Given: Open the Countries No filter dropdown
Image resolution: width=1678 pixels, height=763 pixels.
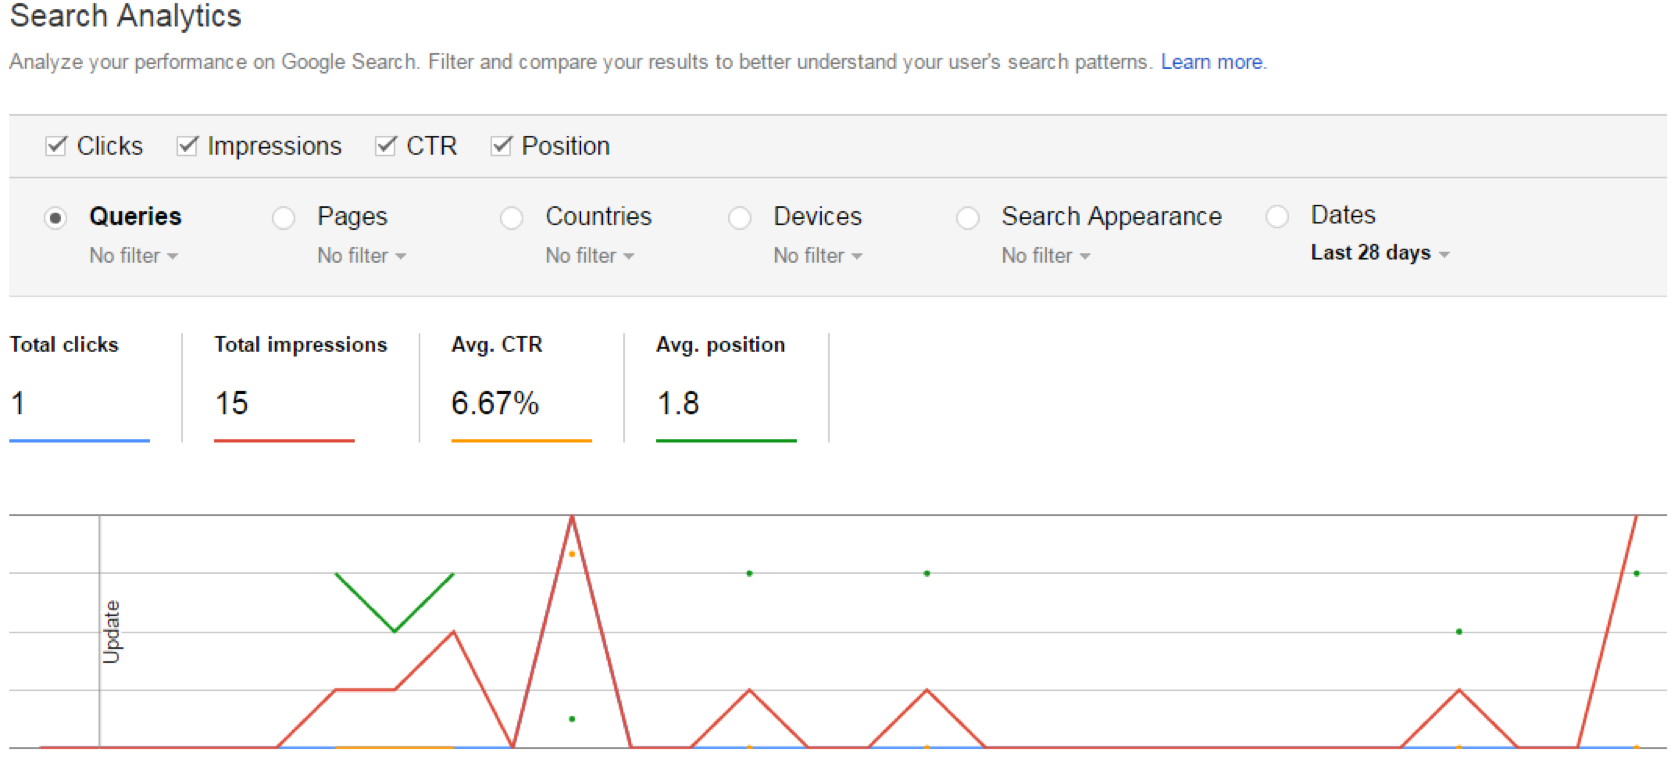Looking at the screenshot, I should coord(589,256).
